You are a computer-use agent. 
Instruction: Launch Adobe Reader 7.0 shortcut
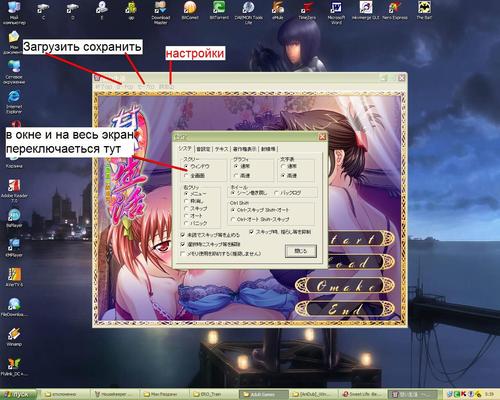[14, 191]
